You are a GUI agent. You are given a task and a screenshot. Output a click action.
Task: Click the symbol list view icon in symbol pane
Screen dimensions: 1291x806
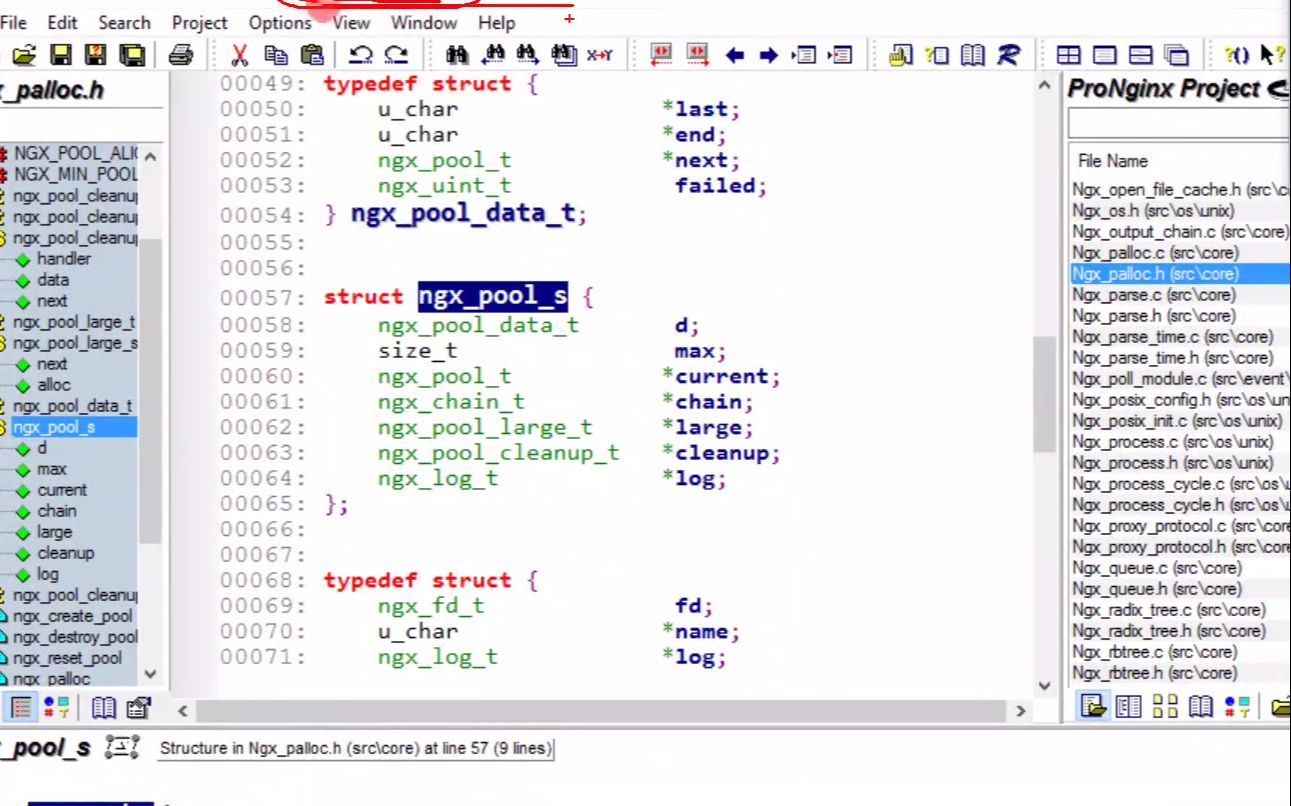(x=21, y=708)
